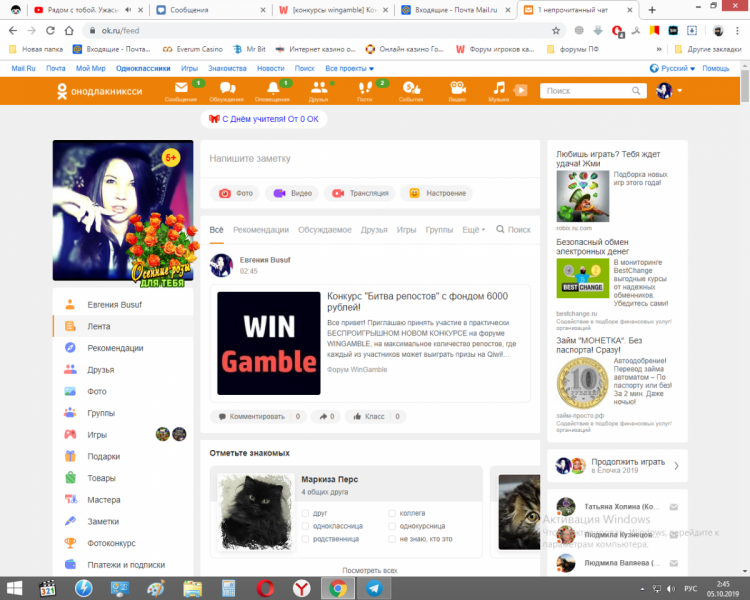Screen dimensions: 750x600
Task: Click the Комментировать button under the post
Action: tap(258, 417)
